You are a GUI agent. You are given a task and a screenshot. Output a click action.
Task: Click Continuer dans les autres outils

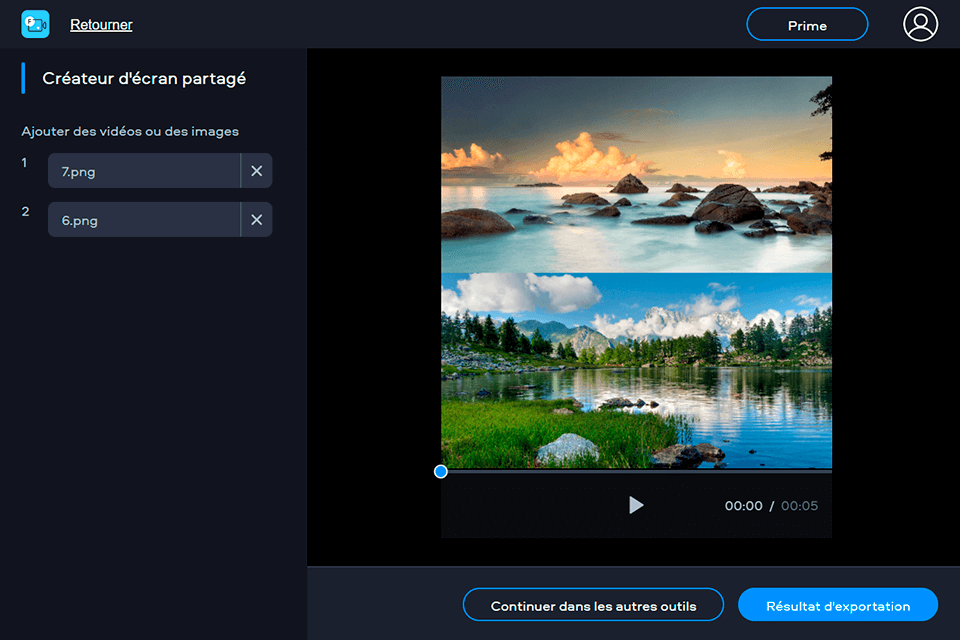[x=593, y=605]
